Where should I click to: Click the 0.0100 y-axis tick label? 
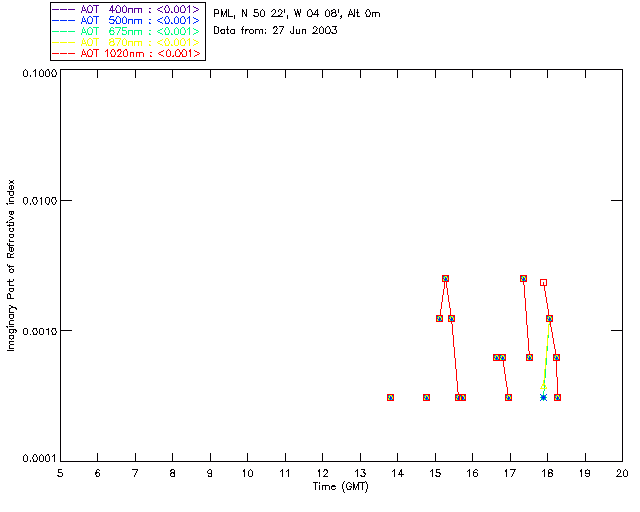pyautogui.click(x=40, y=200)
